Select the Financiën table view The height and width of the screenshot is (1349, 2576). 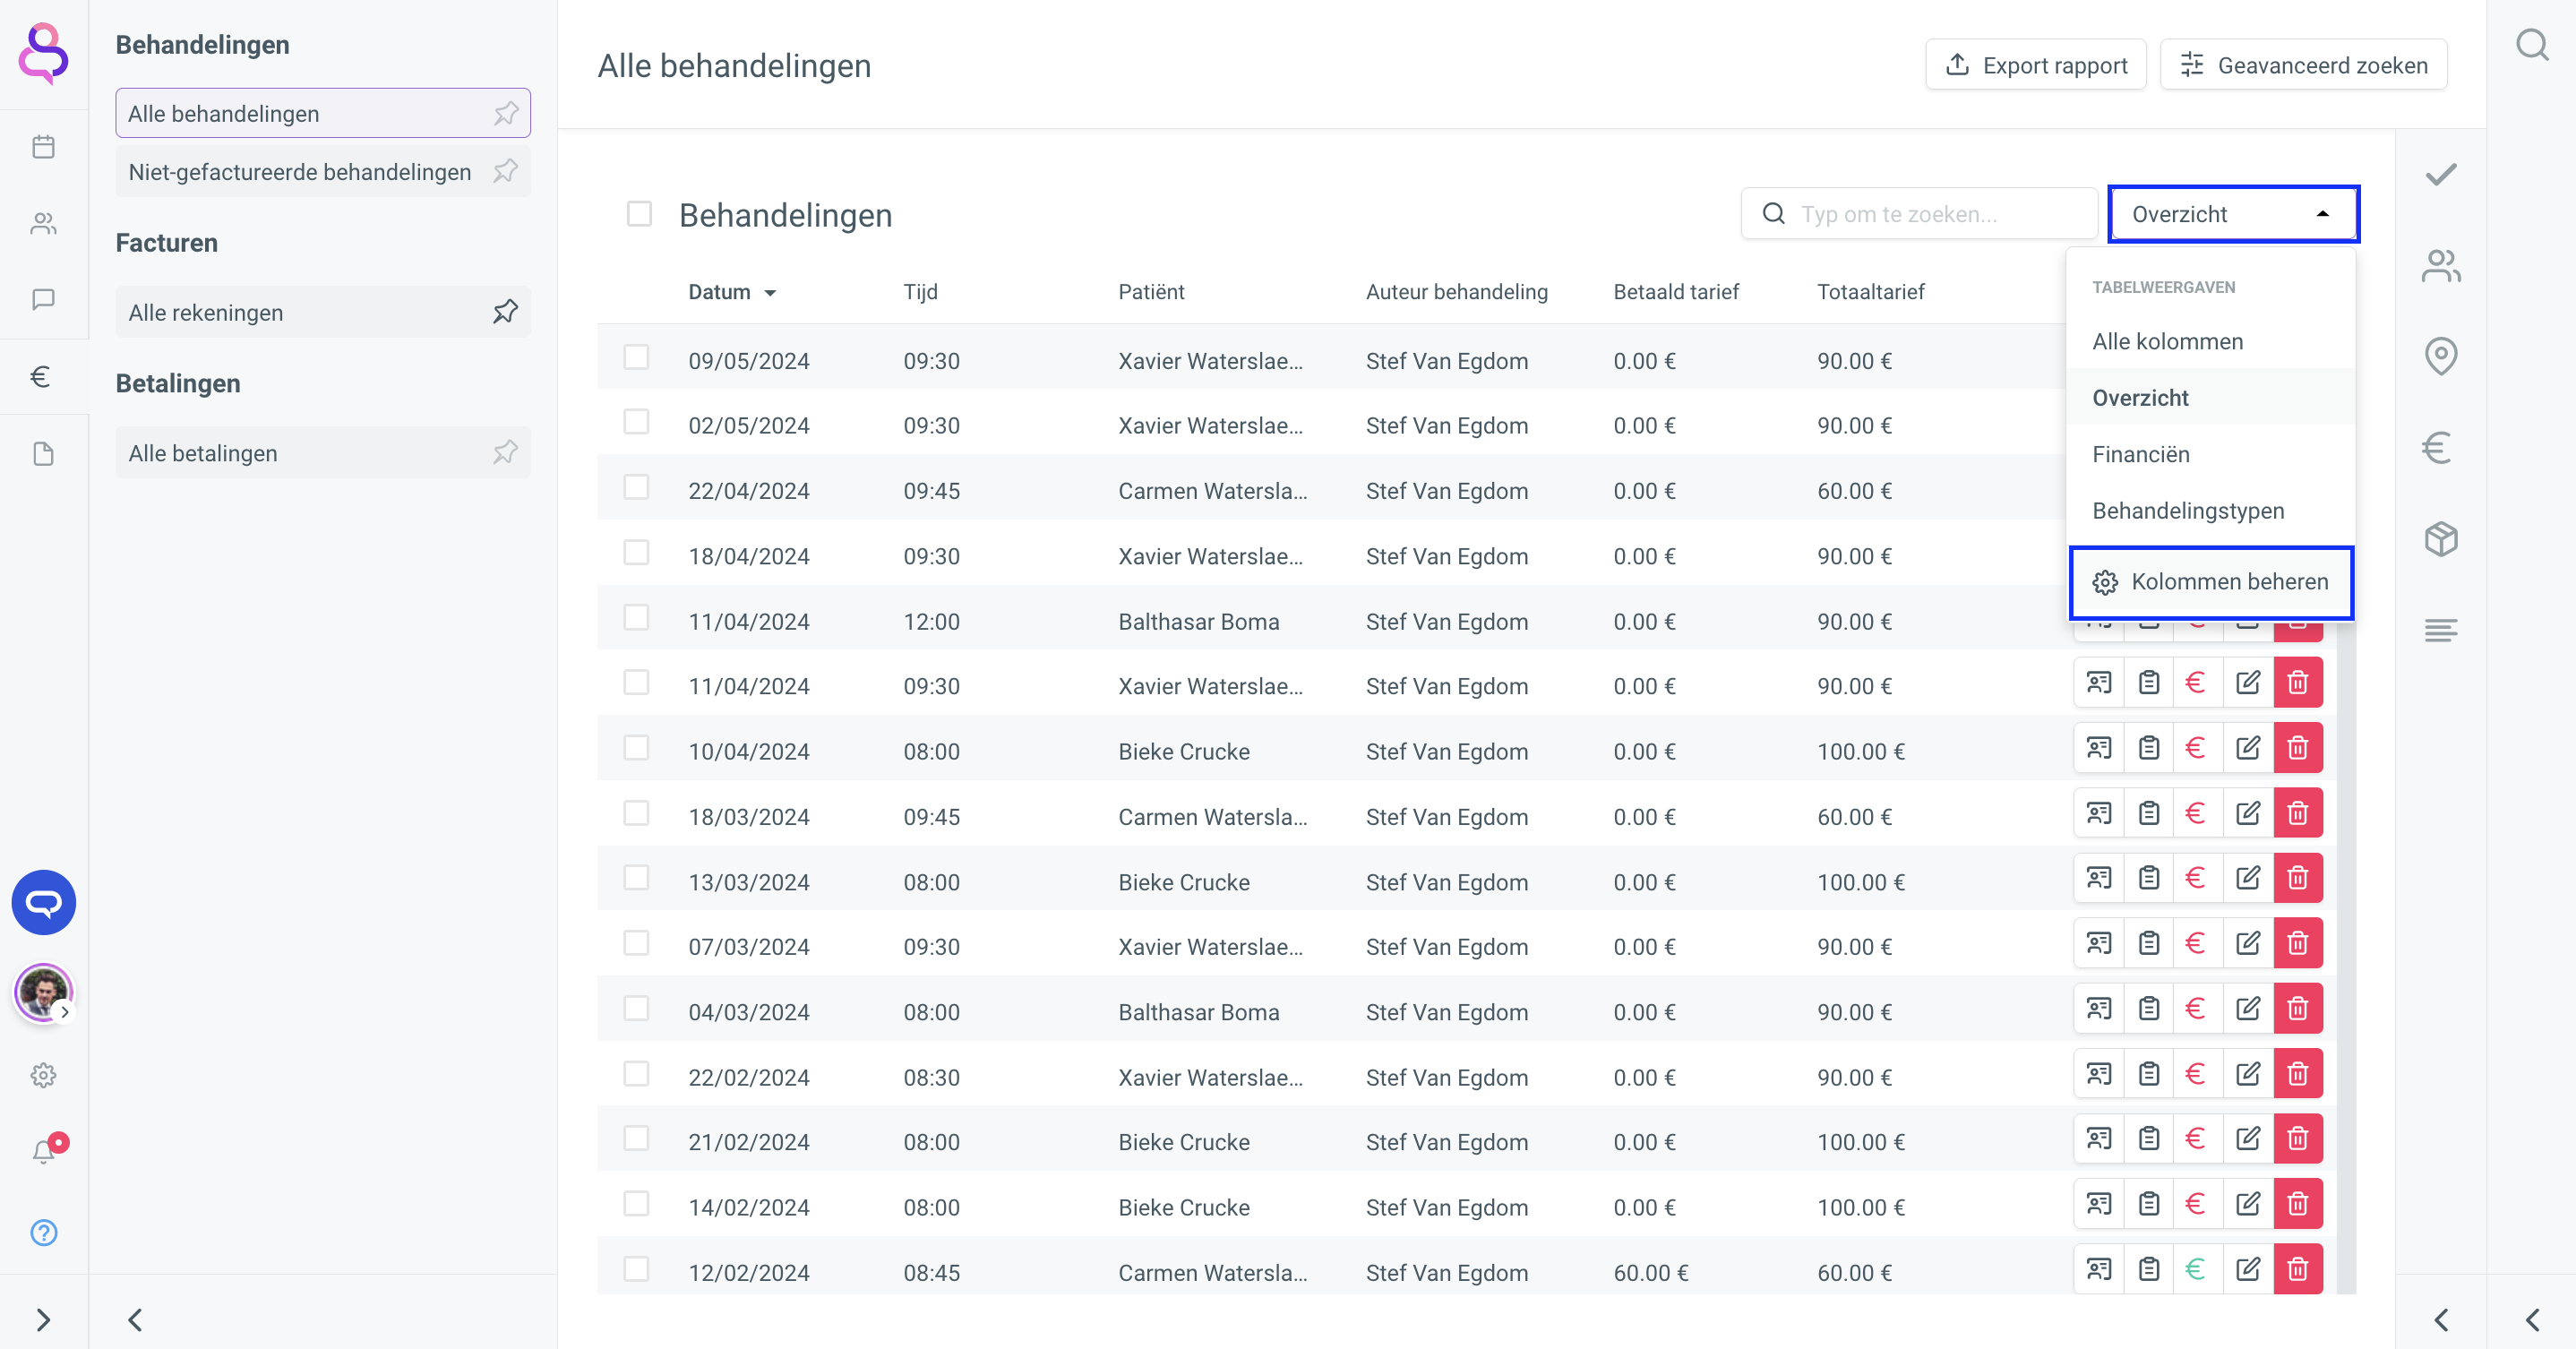2210,454
